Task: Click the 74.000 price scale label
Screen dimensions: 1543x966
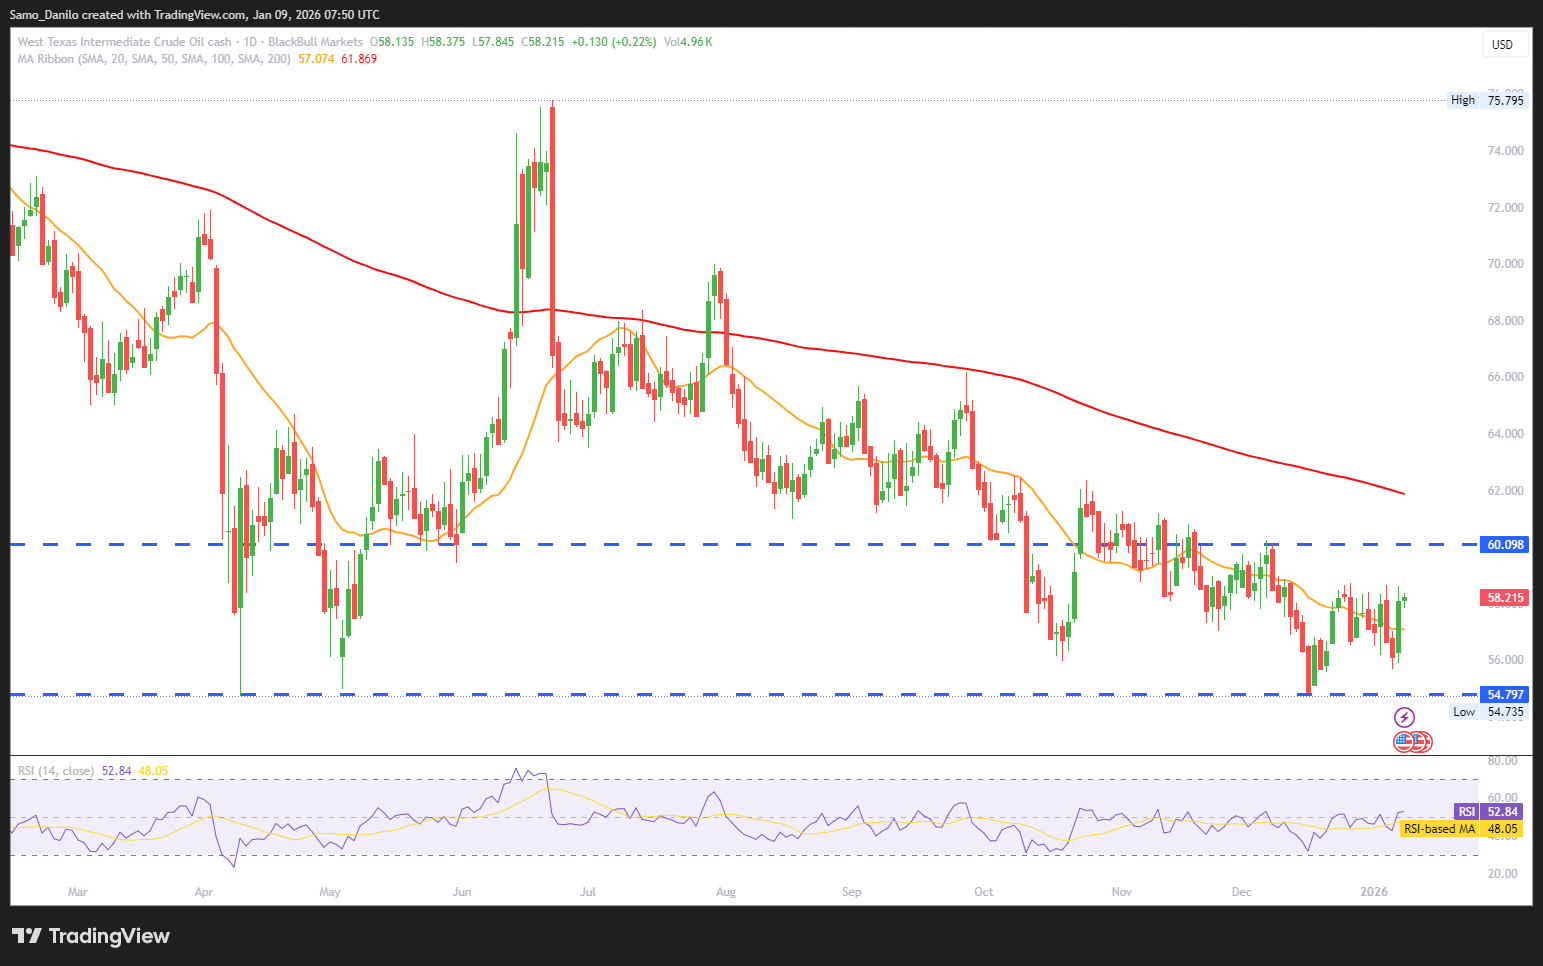Action: 1505,151
